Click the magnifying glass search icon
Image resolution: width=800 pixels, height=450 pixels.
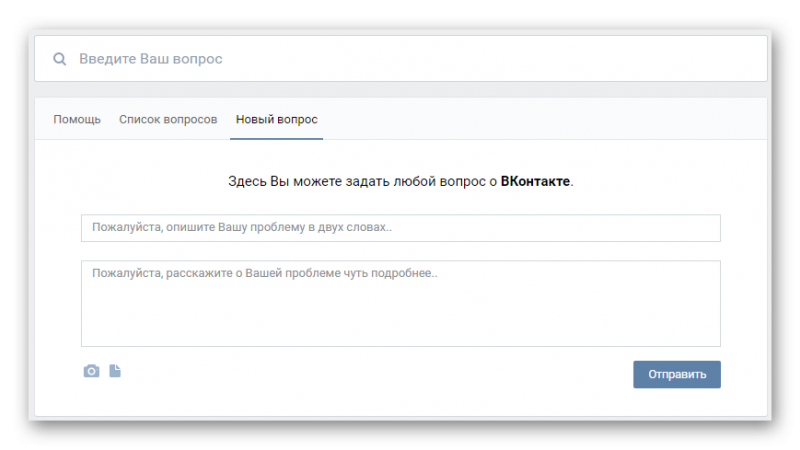coord(60,59)
